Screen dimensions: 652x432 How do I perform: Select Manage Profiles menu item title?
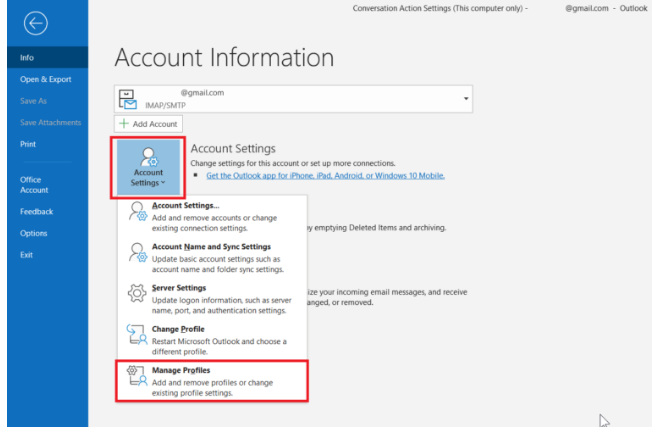click(x=181, y=370)
